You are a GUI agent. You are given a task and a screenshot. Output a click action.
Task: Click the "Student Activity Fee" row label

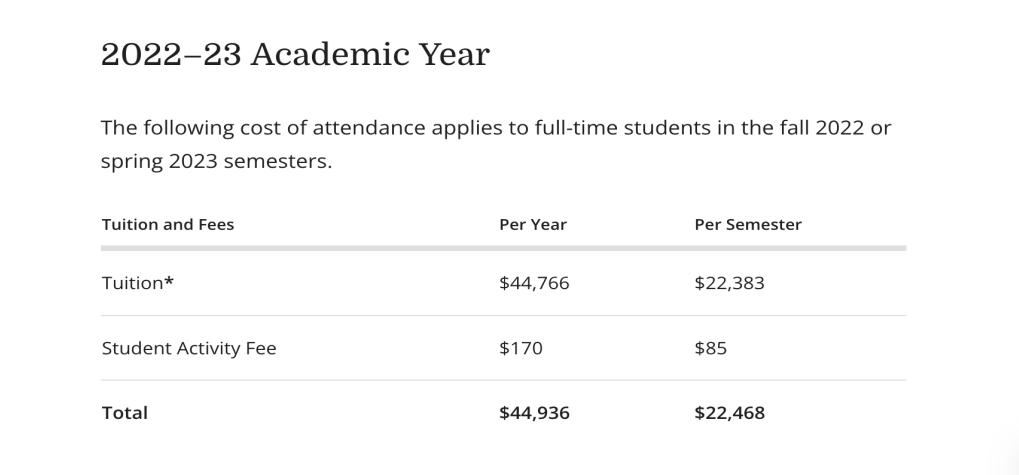pyautogui.click(x=189, y=348)
